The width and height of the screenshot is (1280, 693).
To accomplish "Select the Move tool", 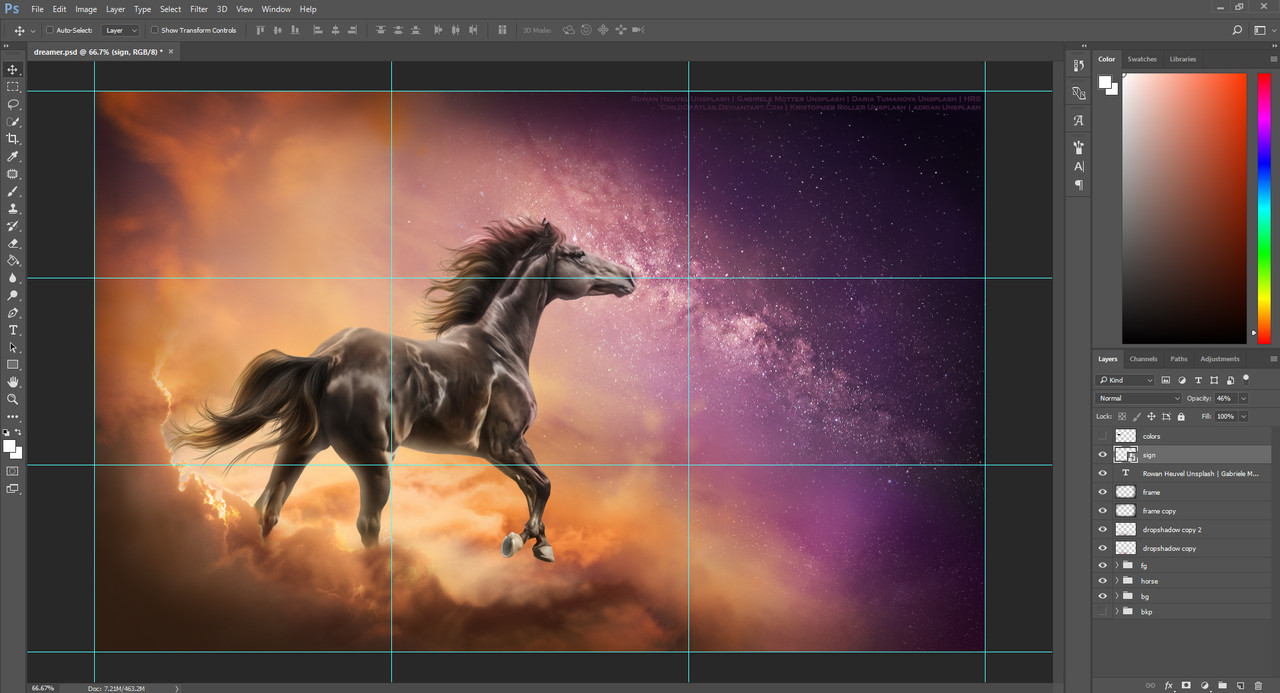I will (13, 69).
